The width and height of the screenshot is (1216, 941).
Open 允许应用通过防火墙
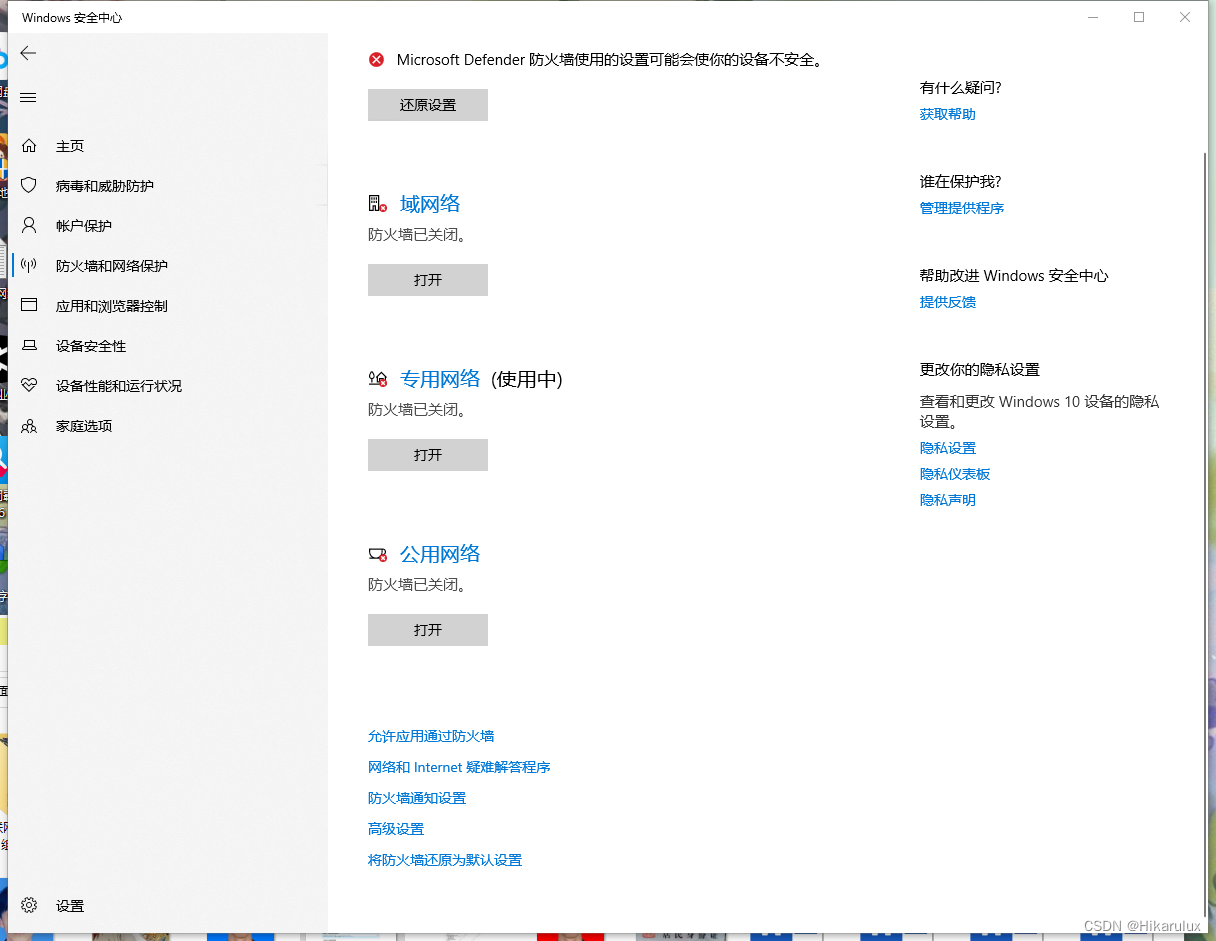point(430,735)
